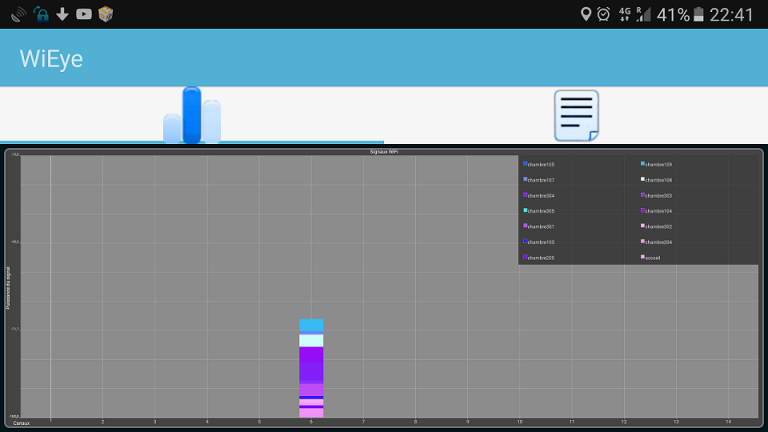Open the bar chart signals tab
The height and width of the screenshot is (432, 768).
click(192, 115)
